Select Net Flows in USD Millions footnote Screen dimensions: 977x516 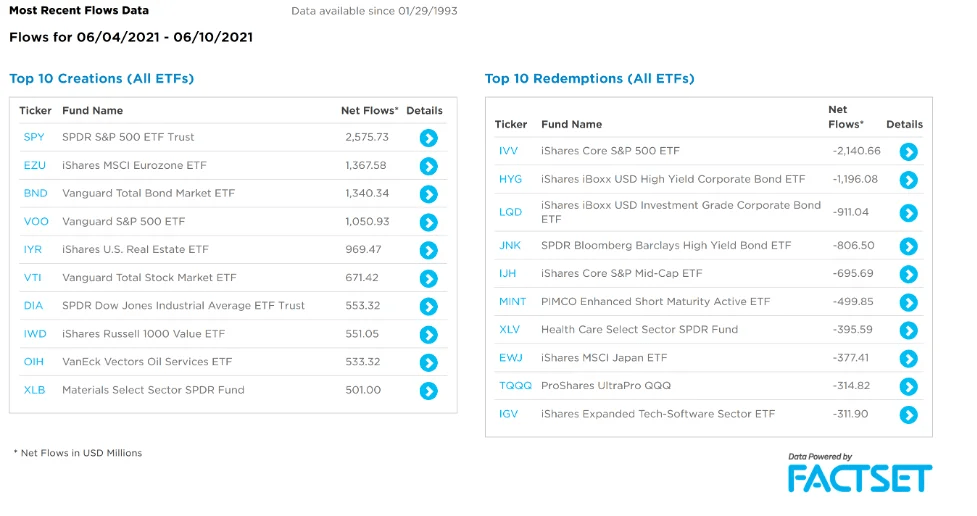pyautogui.click(x=78, y=453)
